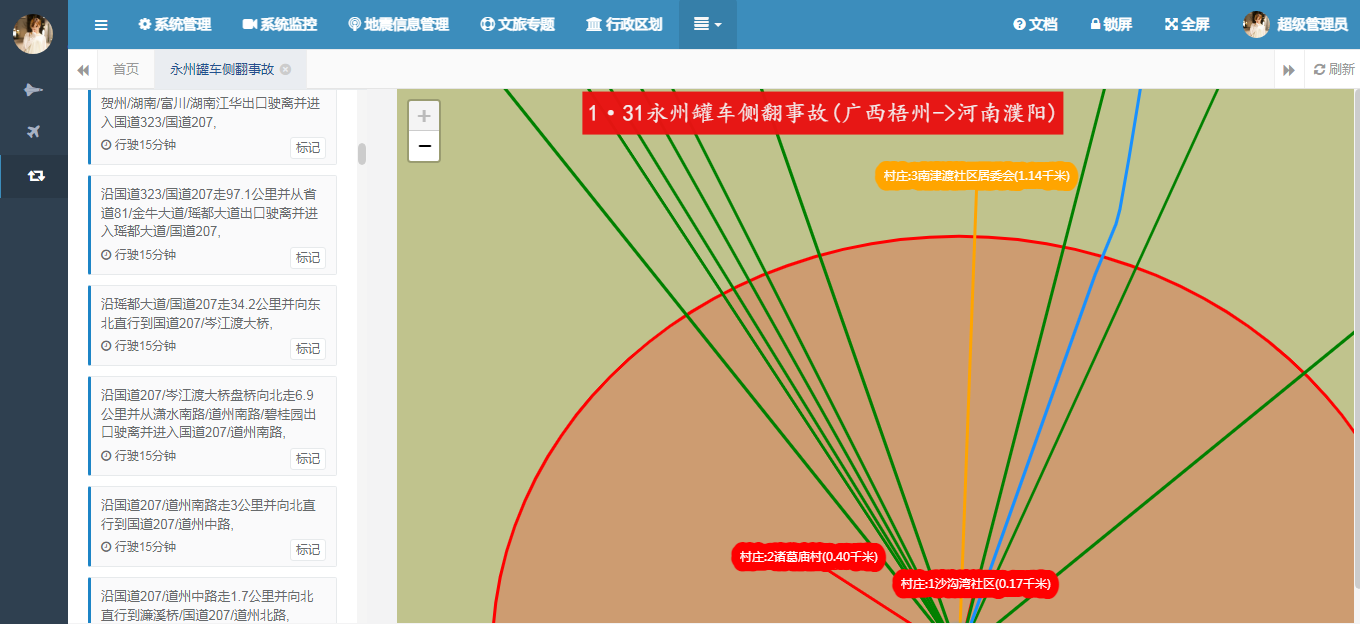Open 地震信息管理 menu
This screenshot has width=1360, height=624.
coord(398,24)
